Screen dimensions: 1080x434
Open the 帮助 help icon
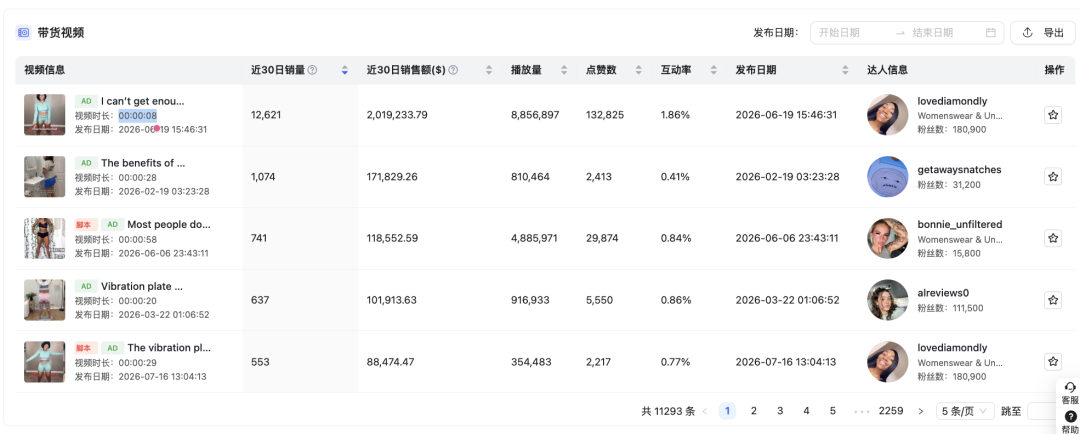1070,422
